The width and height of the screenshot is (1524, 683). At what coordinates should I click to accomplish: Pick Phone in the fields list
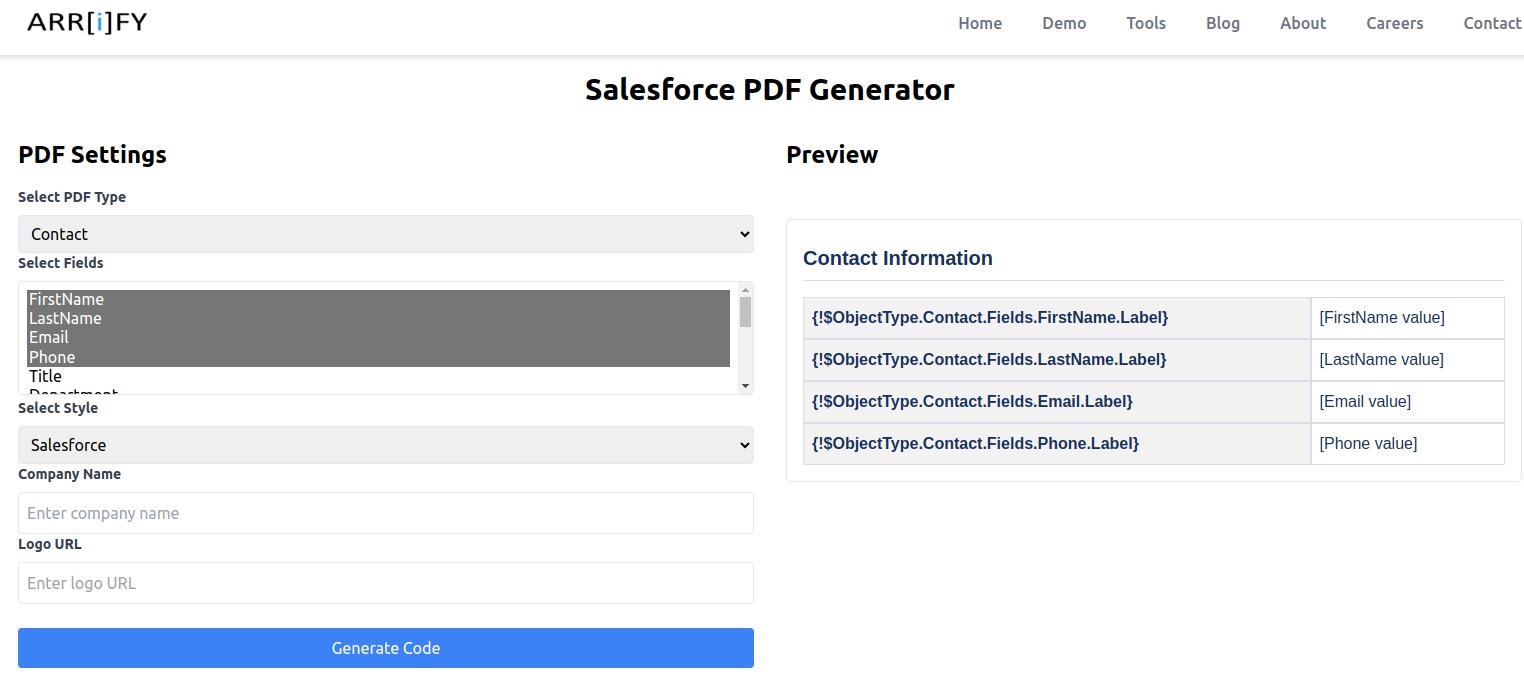pyautogui.click(x=52, y=357)
